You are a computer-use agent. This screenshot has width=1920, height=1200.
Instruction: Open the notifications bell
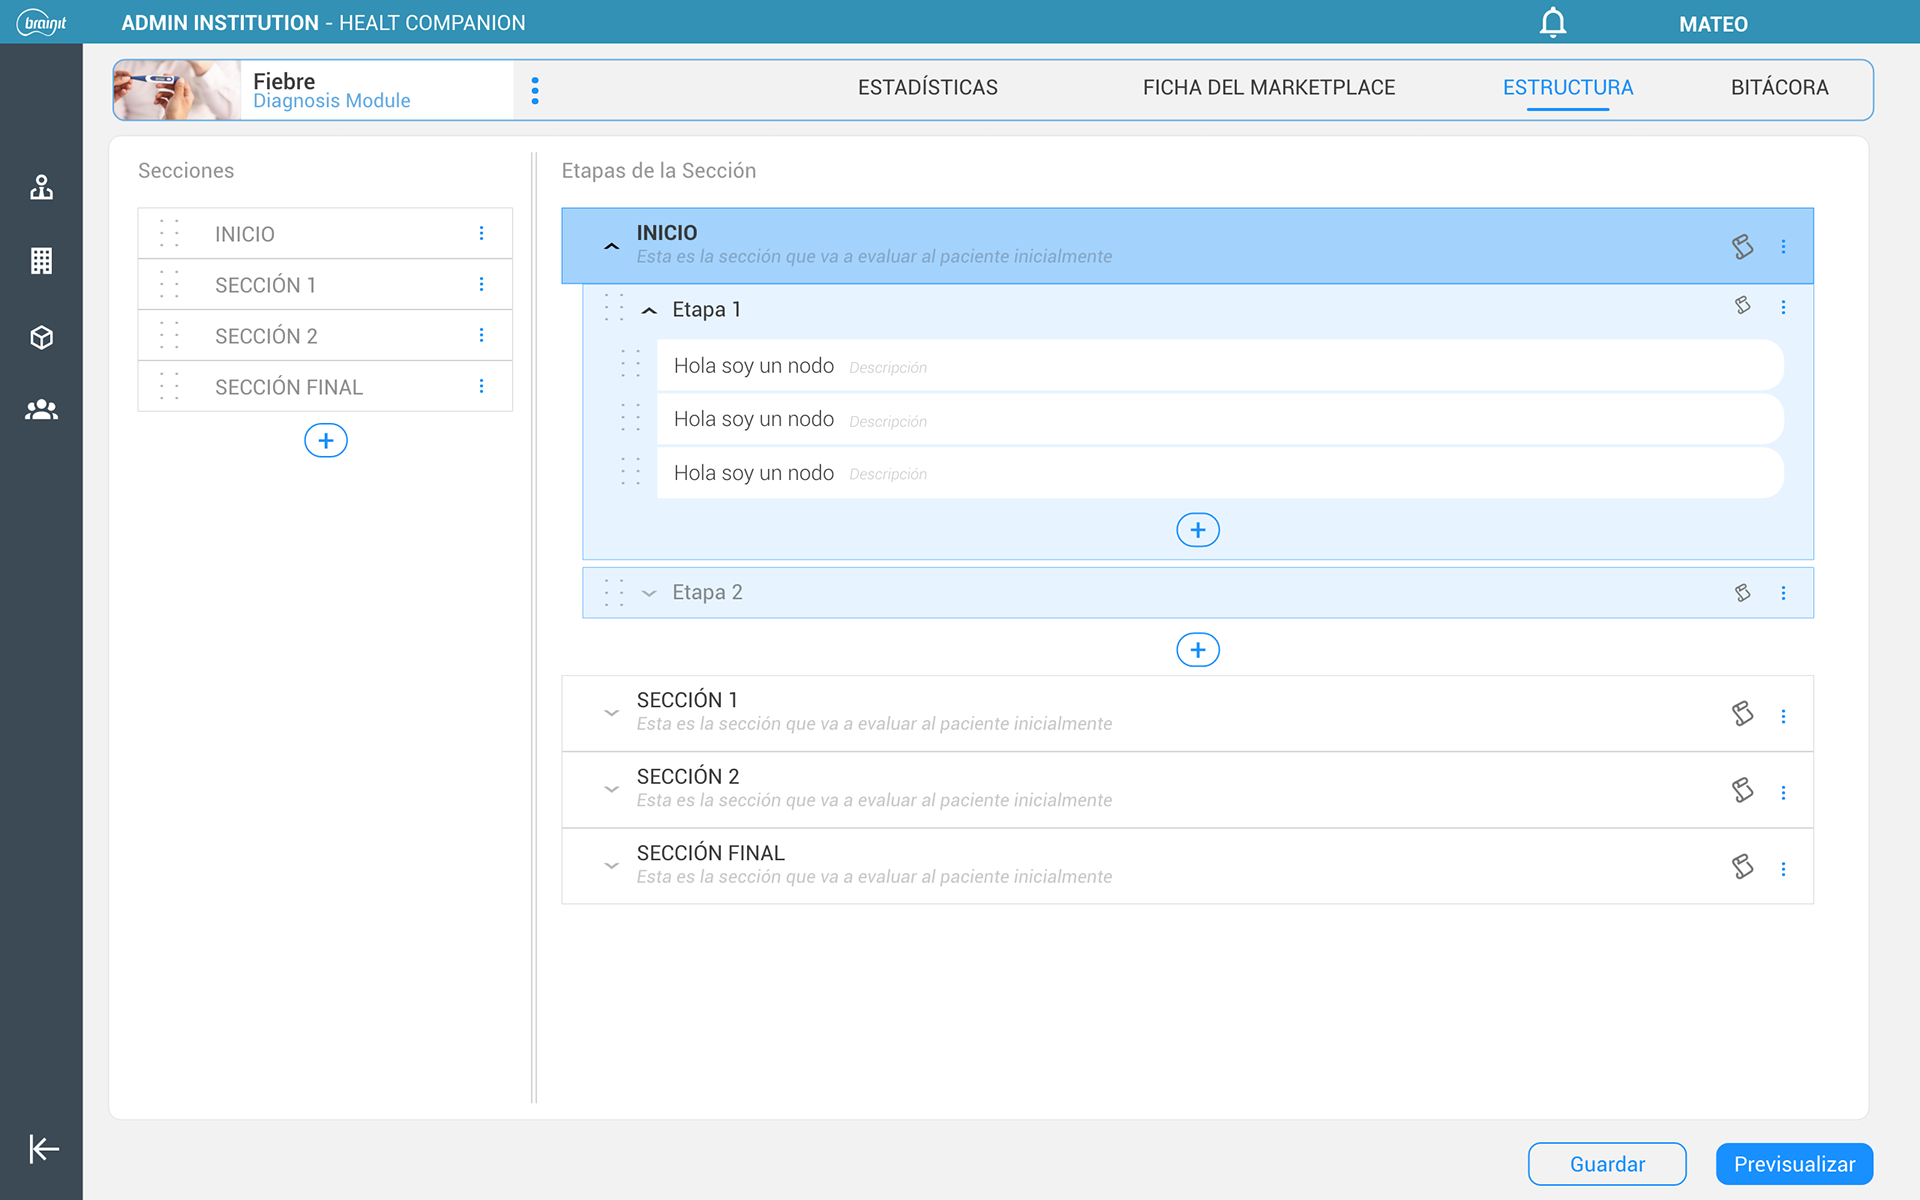coord(1552,22)
